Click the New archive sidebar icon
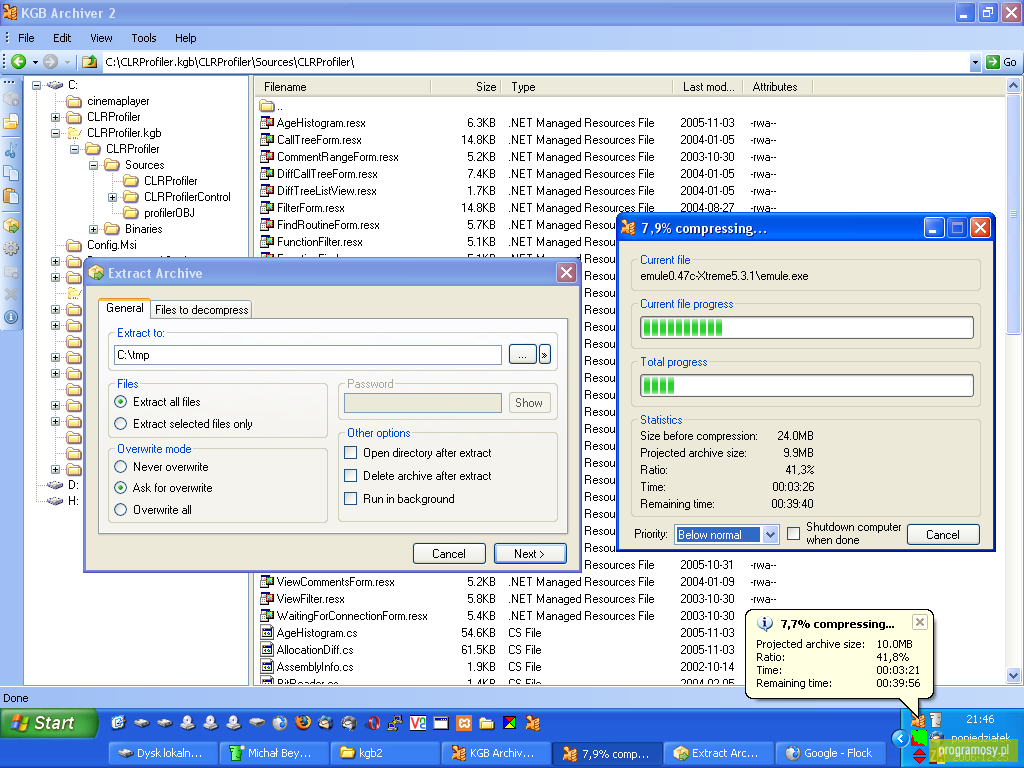This screenshot has height=768, width=1024. (11, 99)
